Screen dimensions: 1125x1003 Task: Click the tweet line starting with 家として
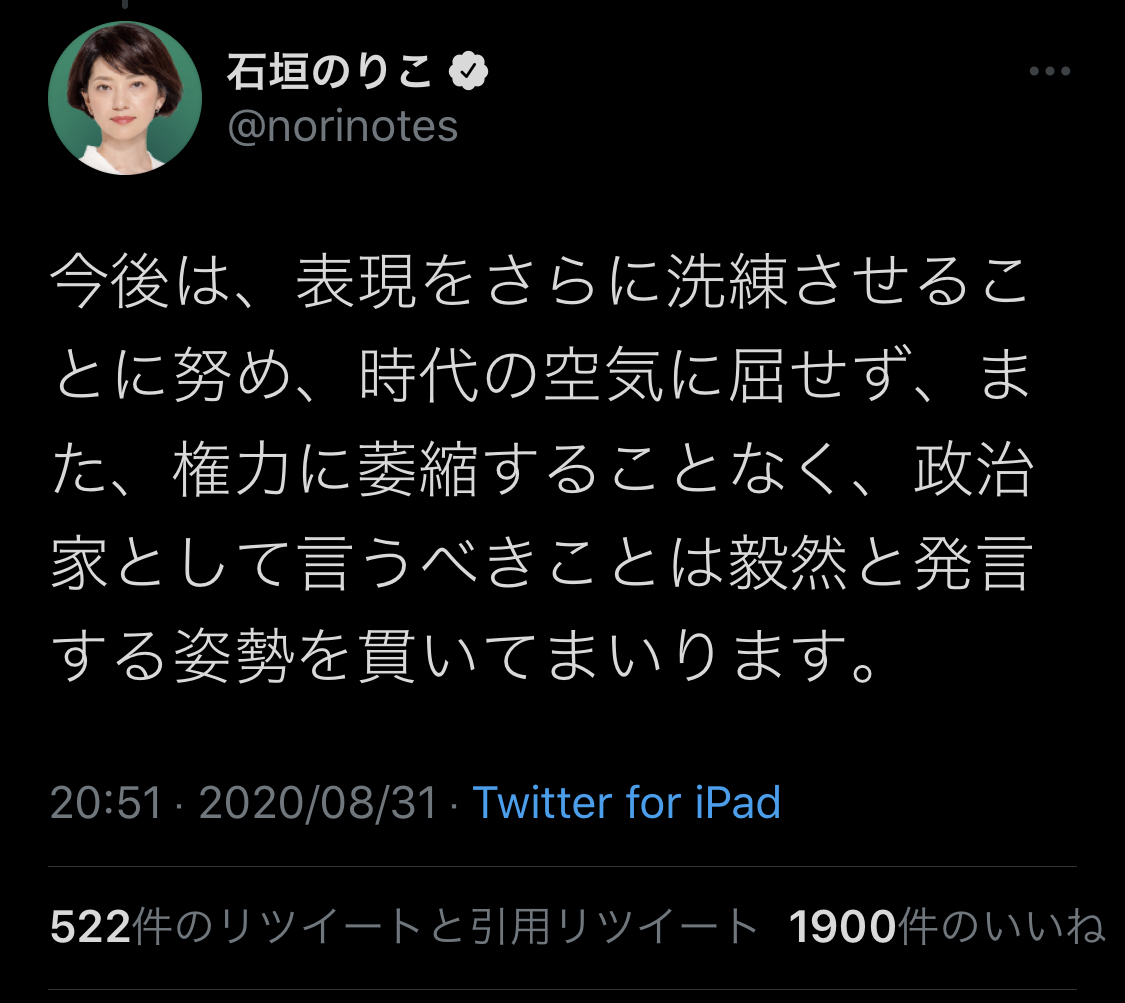click(x=540, y=566)
